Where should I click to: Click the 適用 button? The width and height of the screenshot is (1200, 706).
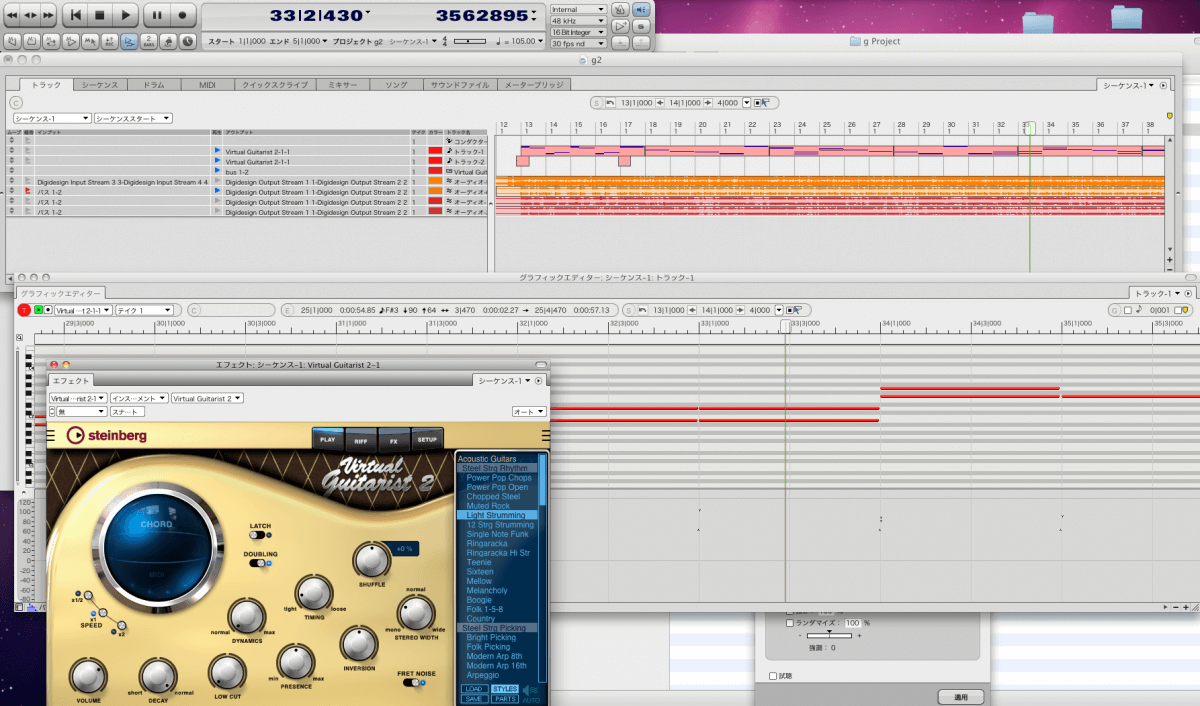point(960,697)
